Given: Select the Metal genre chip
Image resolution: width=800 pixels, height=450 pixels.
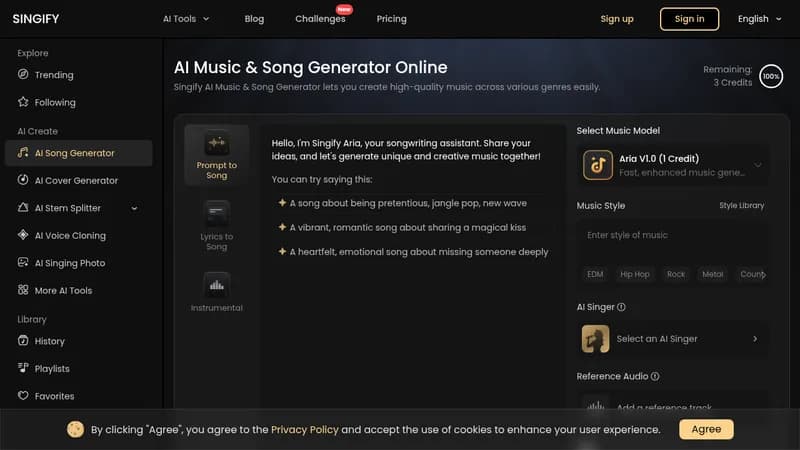Looking at the screenshot, I should click(712, 274).
